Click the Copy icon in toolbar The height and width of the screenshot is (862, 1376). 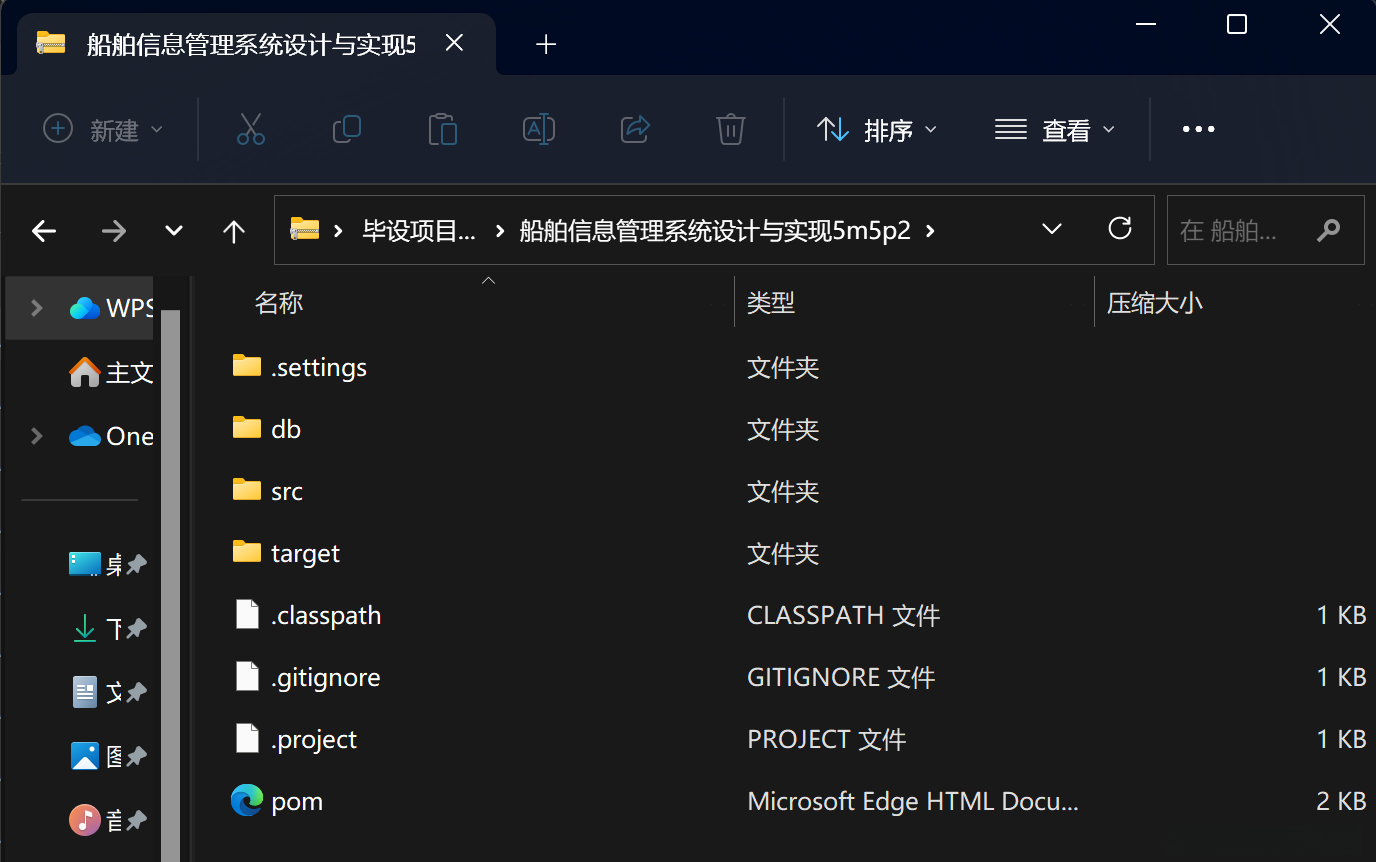pyautogui.click(x=346, y=129)
